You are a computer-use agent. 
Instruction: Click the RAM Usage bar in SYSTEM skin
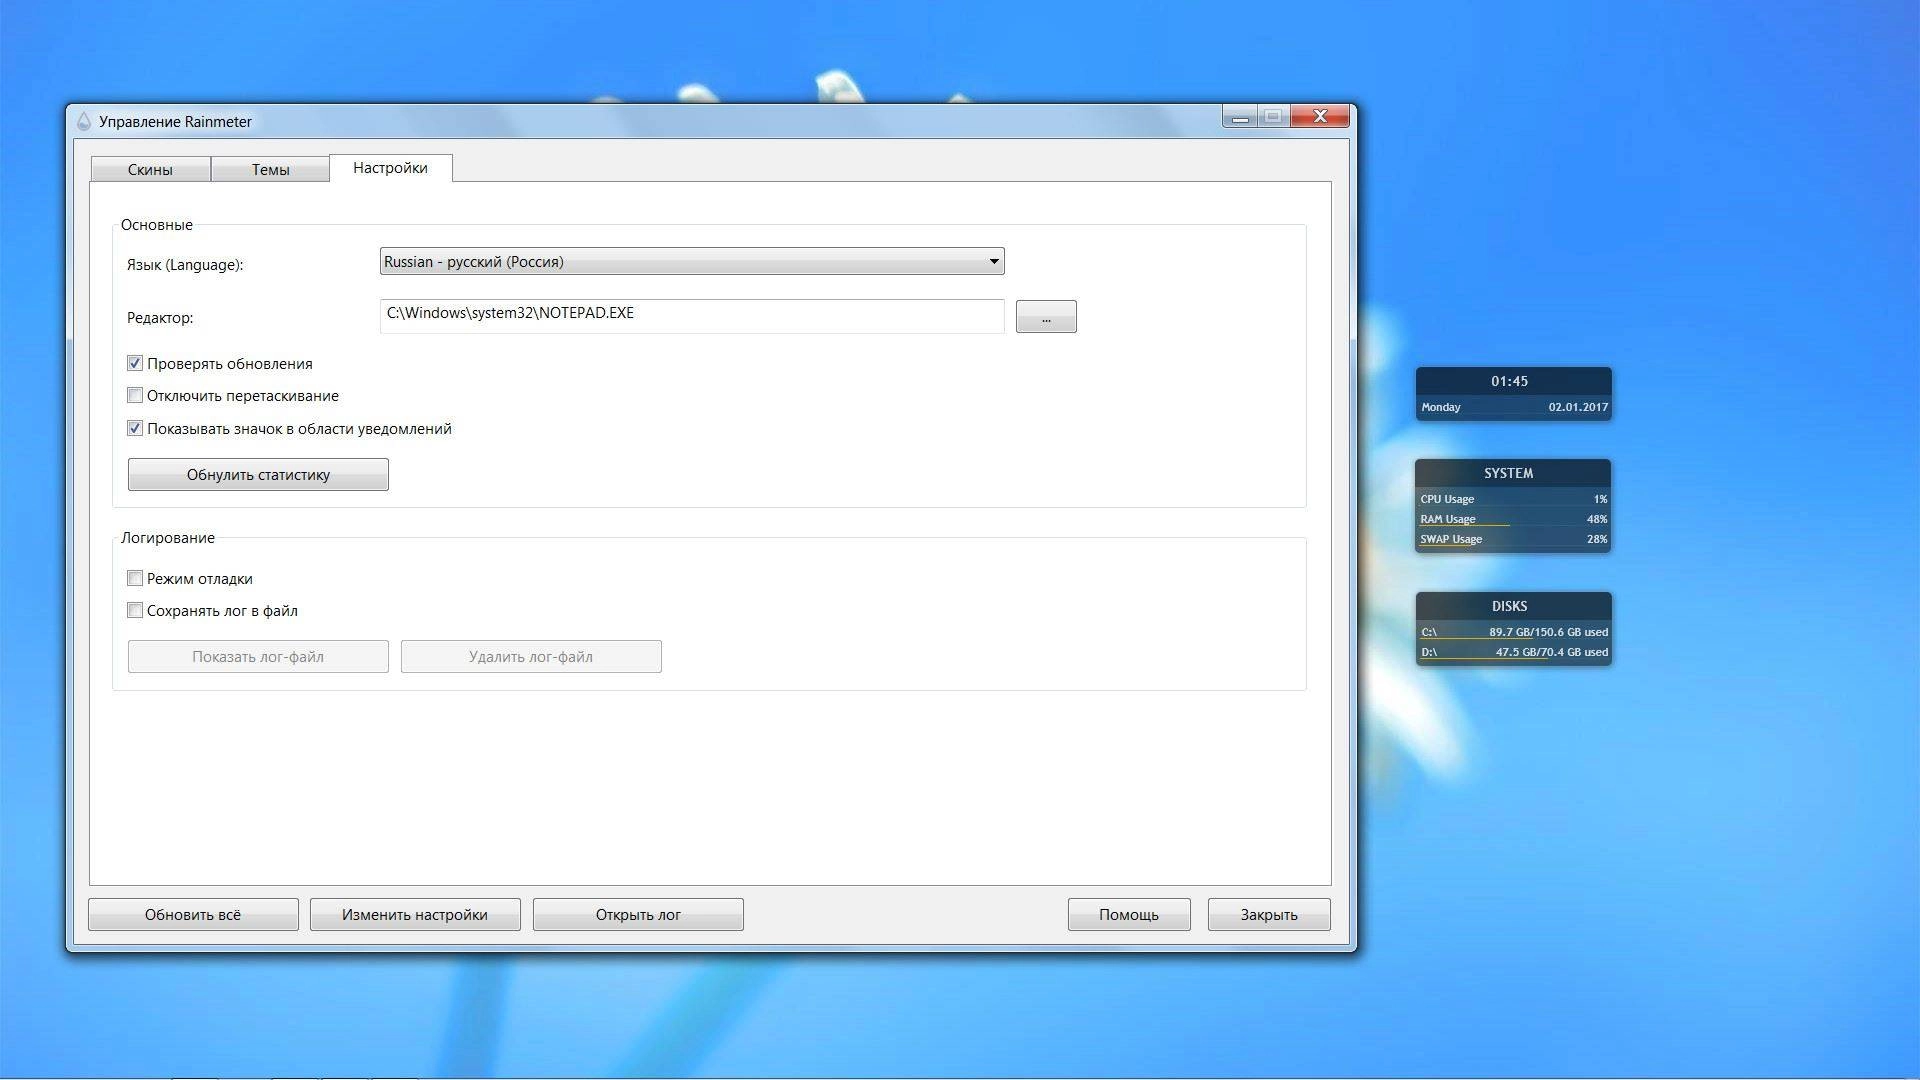coord(1513,519)
